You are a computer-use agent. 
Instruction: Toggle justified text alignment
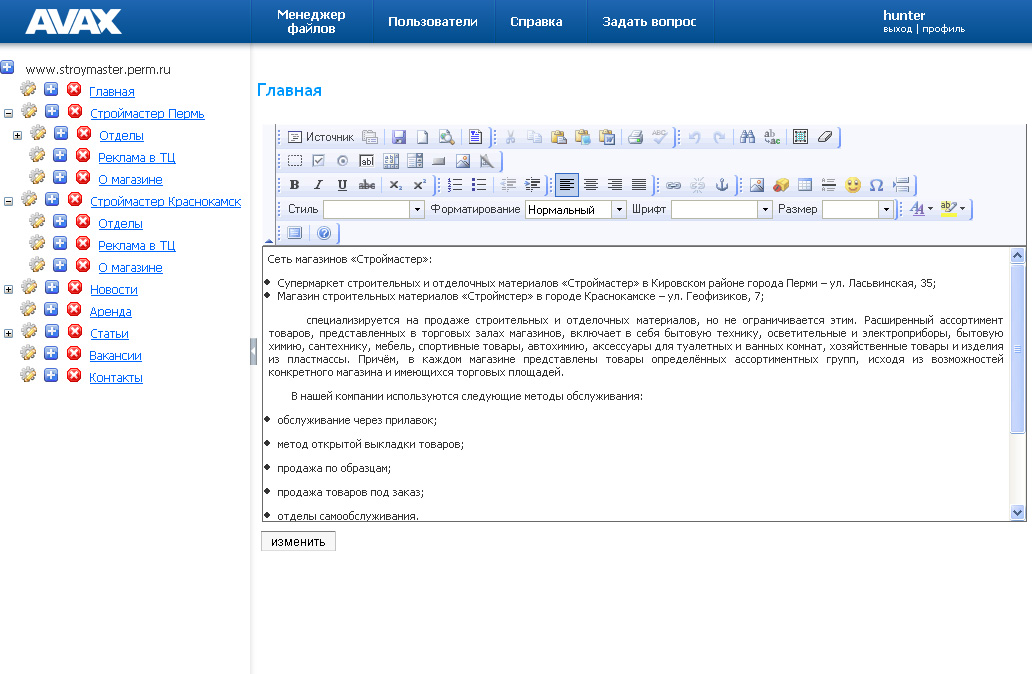[639, 185]
